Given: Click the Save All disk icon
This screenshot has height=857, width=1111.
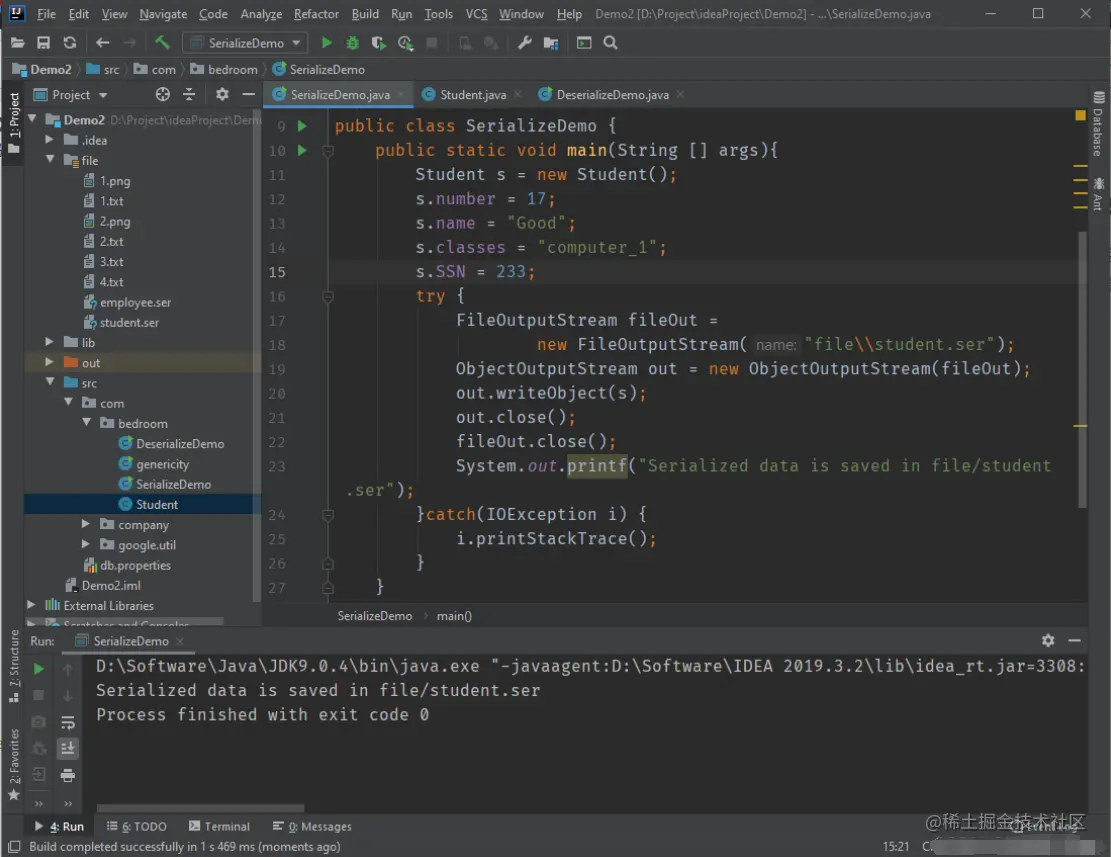Looking at the screenshot, I should (43, 43).
